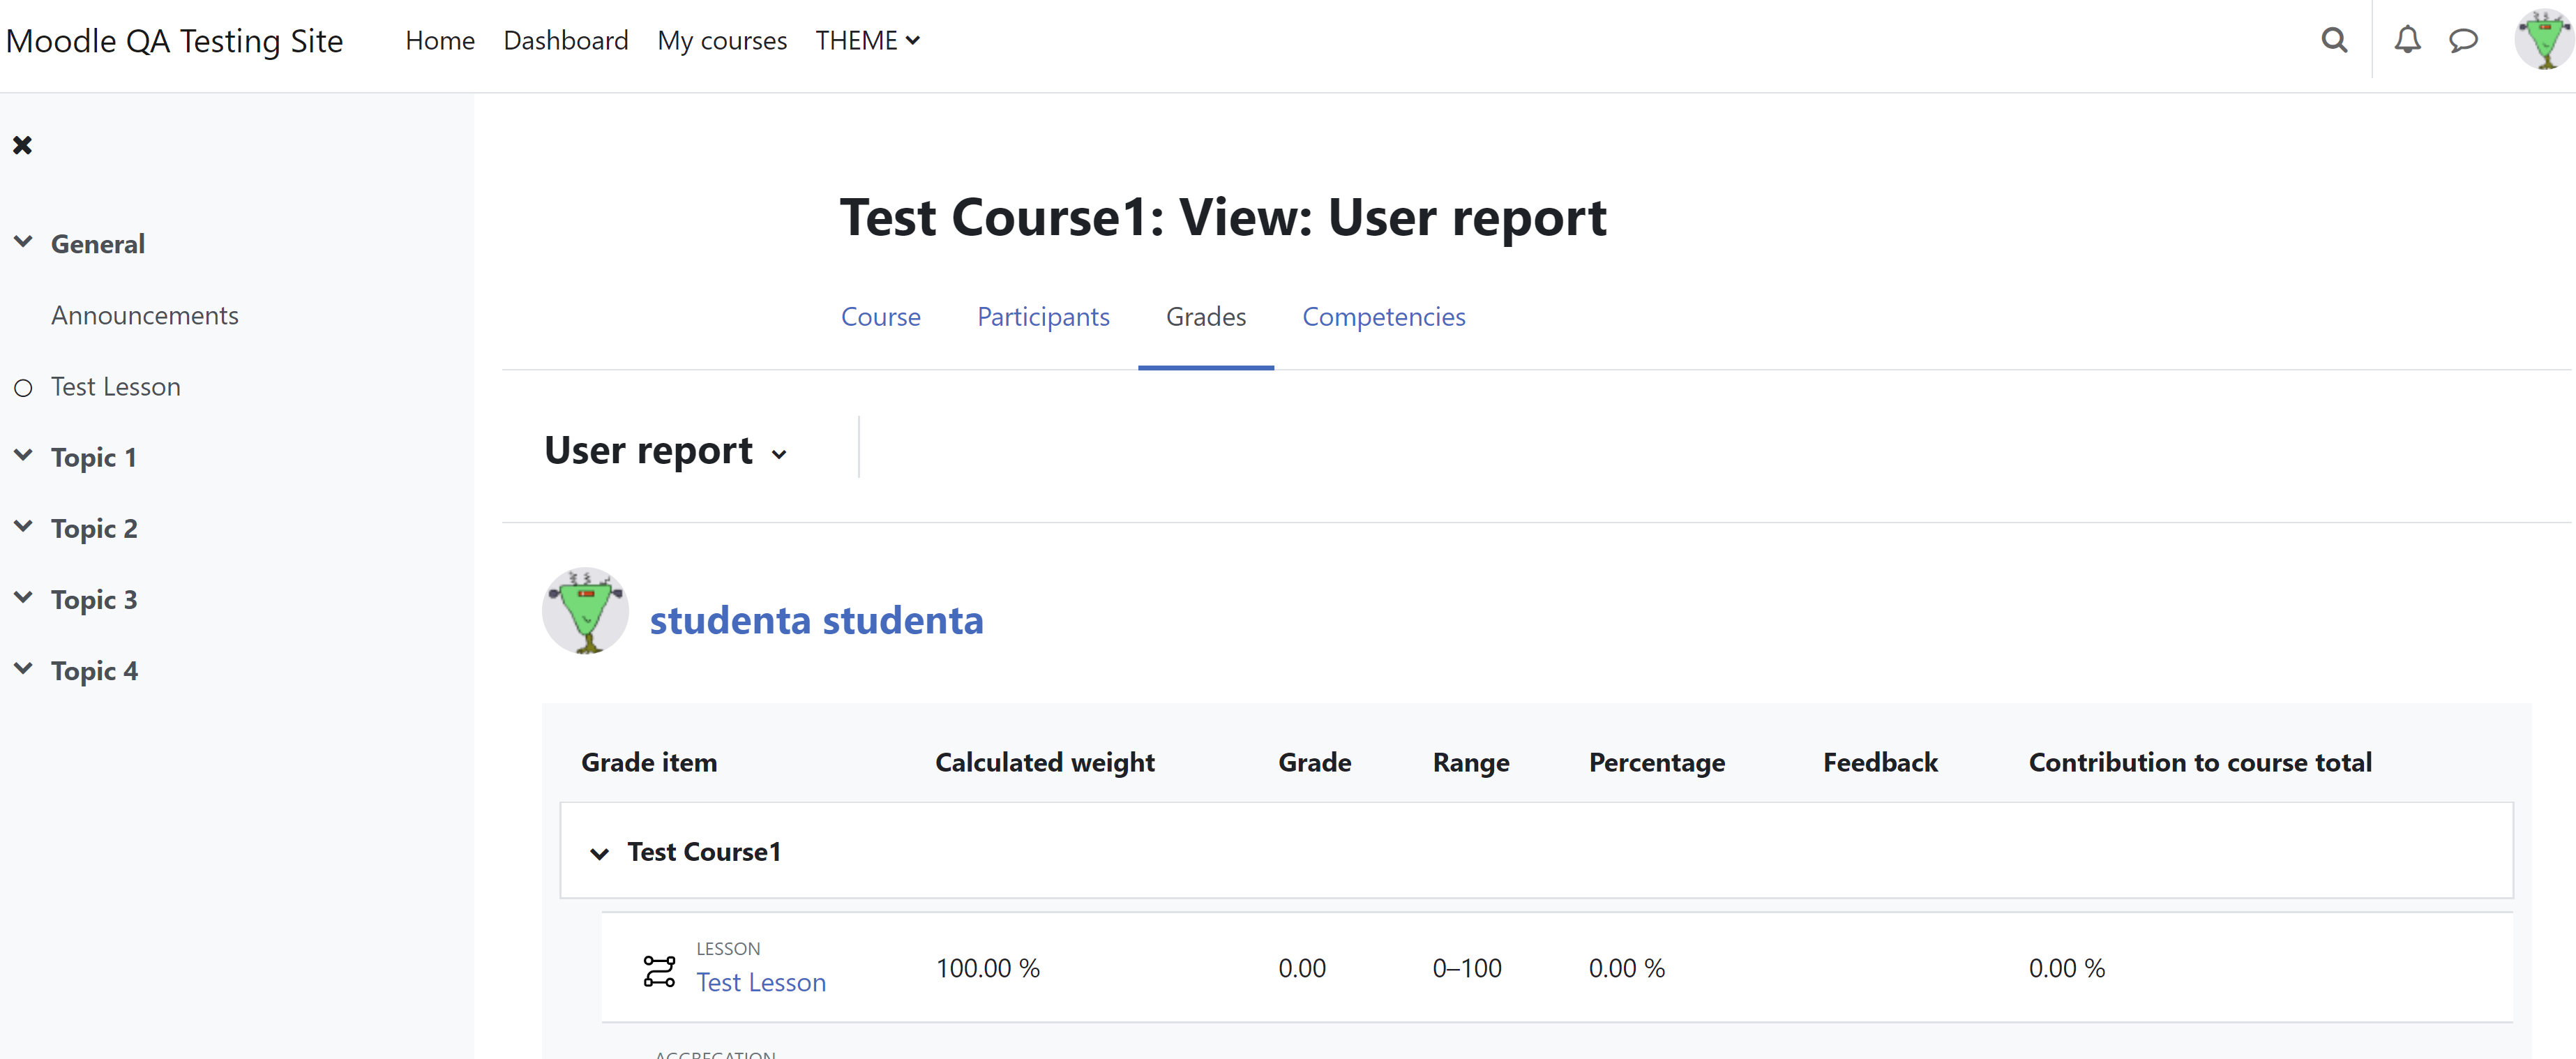Open Test Lesson link in grade table
Image resolution: width=2576 pixels, height=1059 pixels.
[x=761, y=983]
